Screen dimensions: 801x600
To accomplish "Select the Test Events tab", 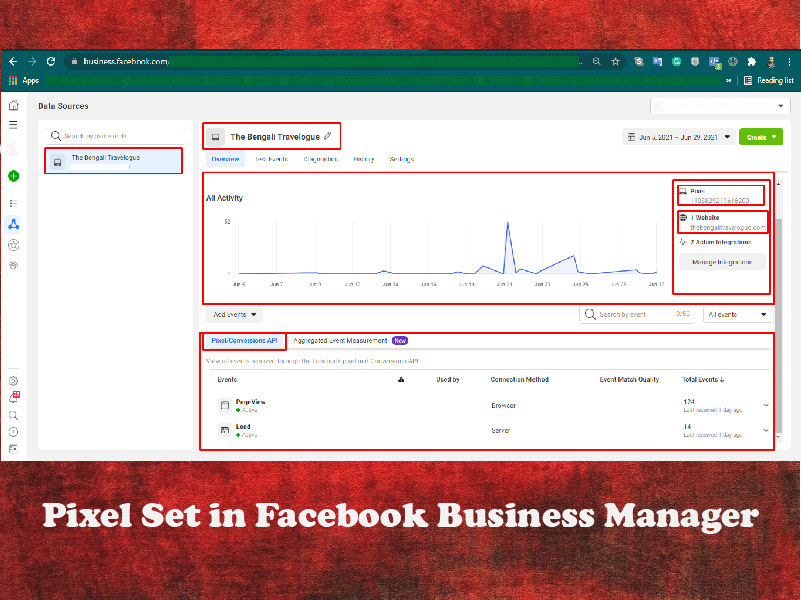I will click(272, 159).
